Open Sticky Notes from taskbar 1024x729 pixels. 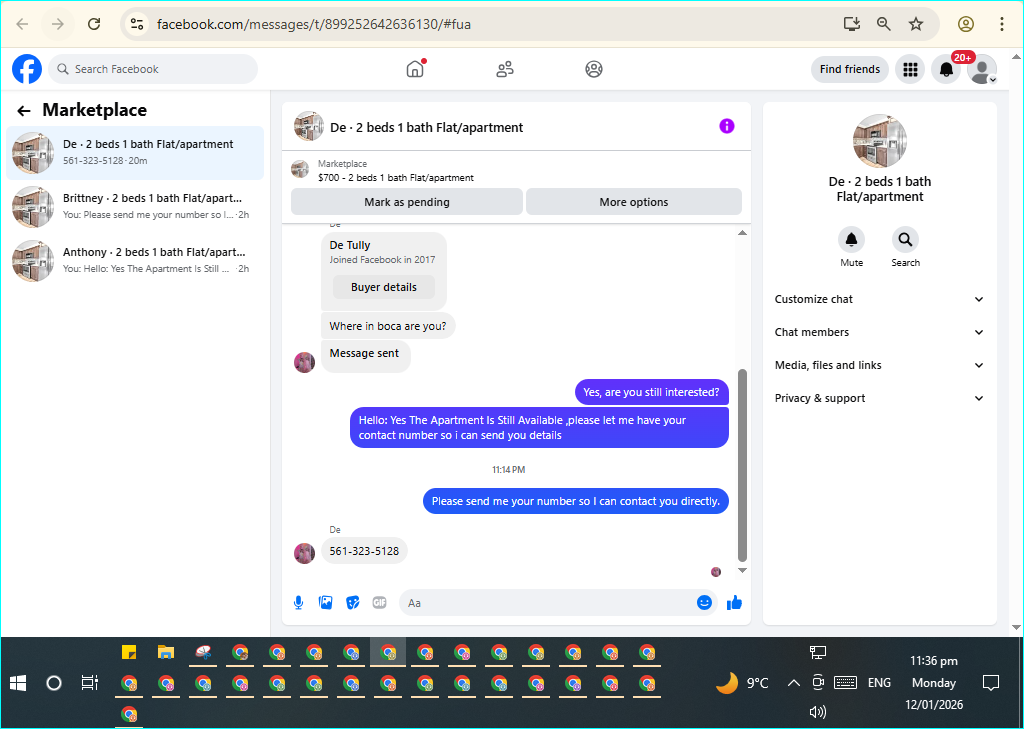(129, 652)
